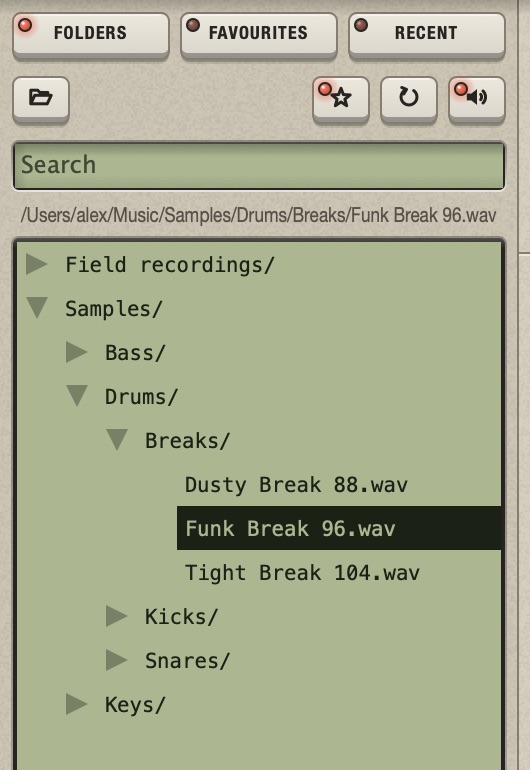Open the folder browse icon button
The image size is (530, 770).
pyautogui.click(x=41, y=98)
